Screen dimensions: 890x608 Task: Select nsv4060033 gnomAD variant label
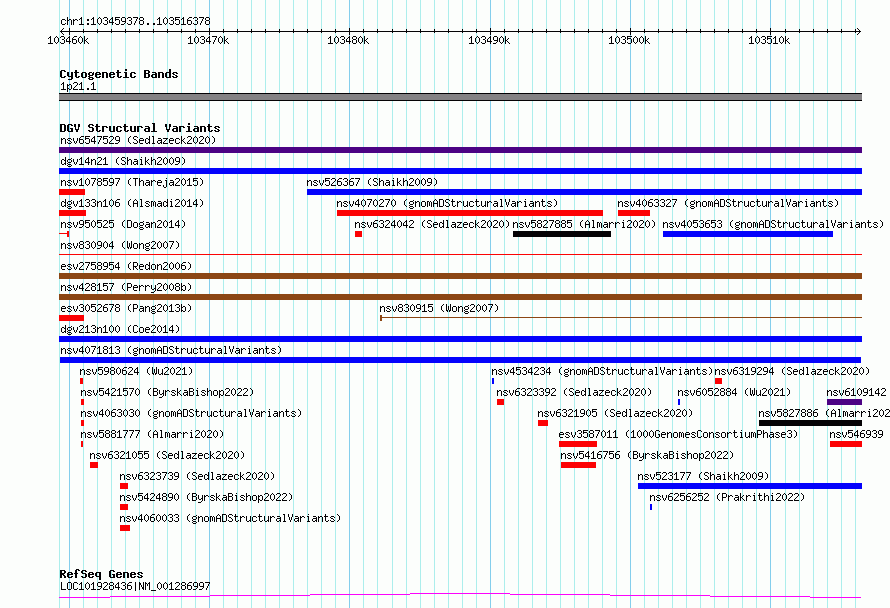point(230,518)
